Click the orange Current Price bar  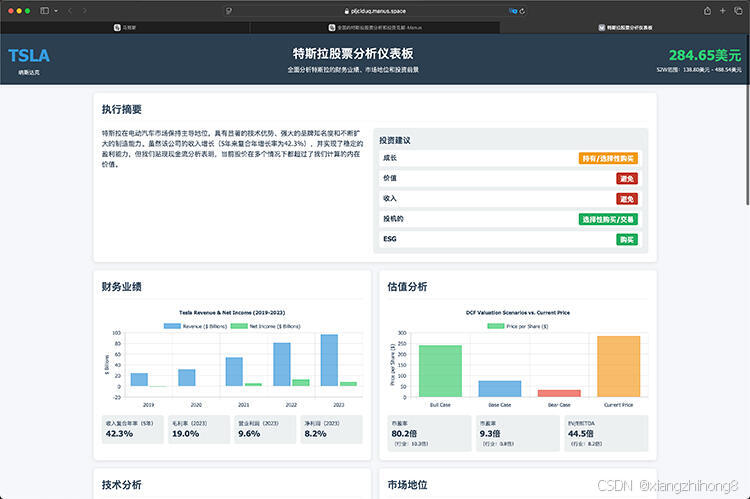[x=618, y=366]
